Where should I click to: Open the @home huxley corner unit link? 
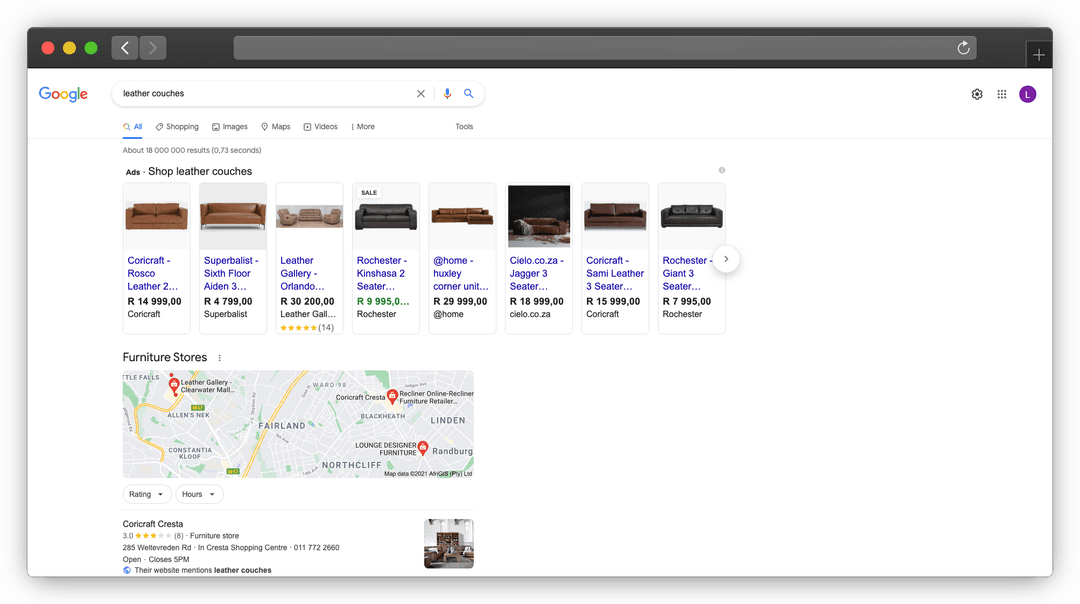[x=461, y=273]
